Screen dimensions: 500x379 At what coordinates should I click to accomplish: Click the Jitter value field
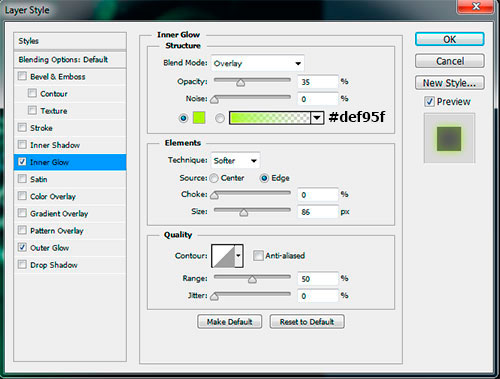point(318,296)
